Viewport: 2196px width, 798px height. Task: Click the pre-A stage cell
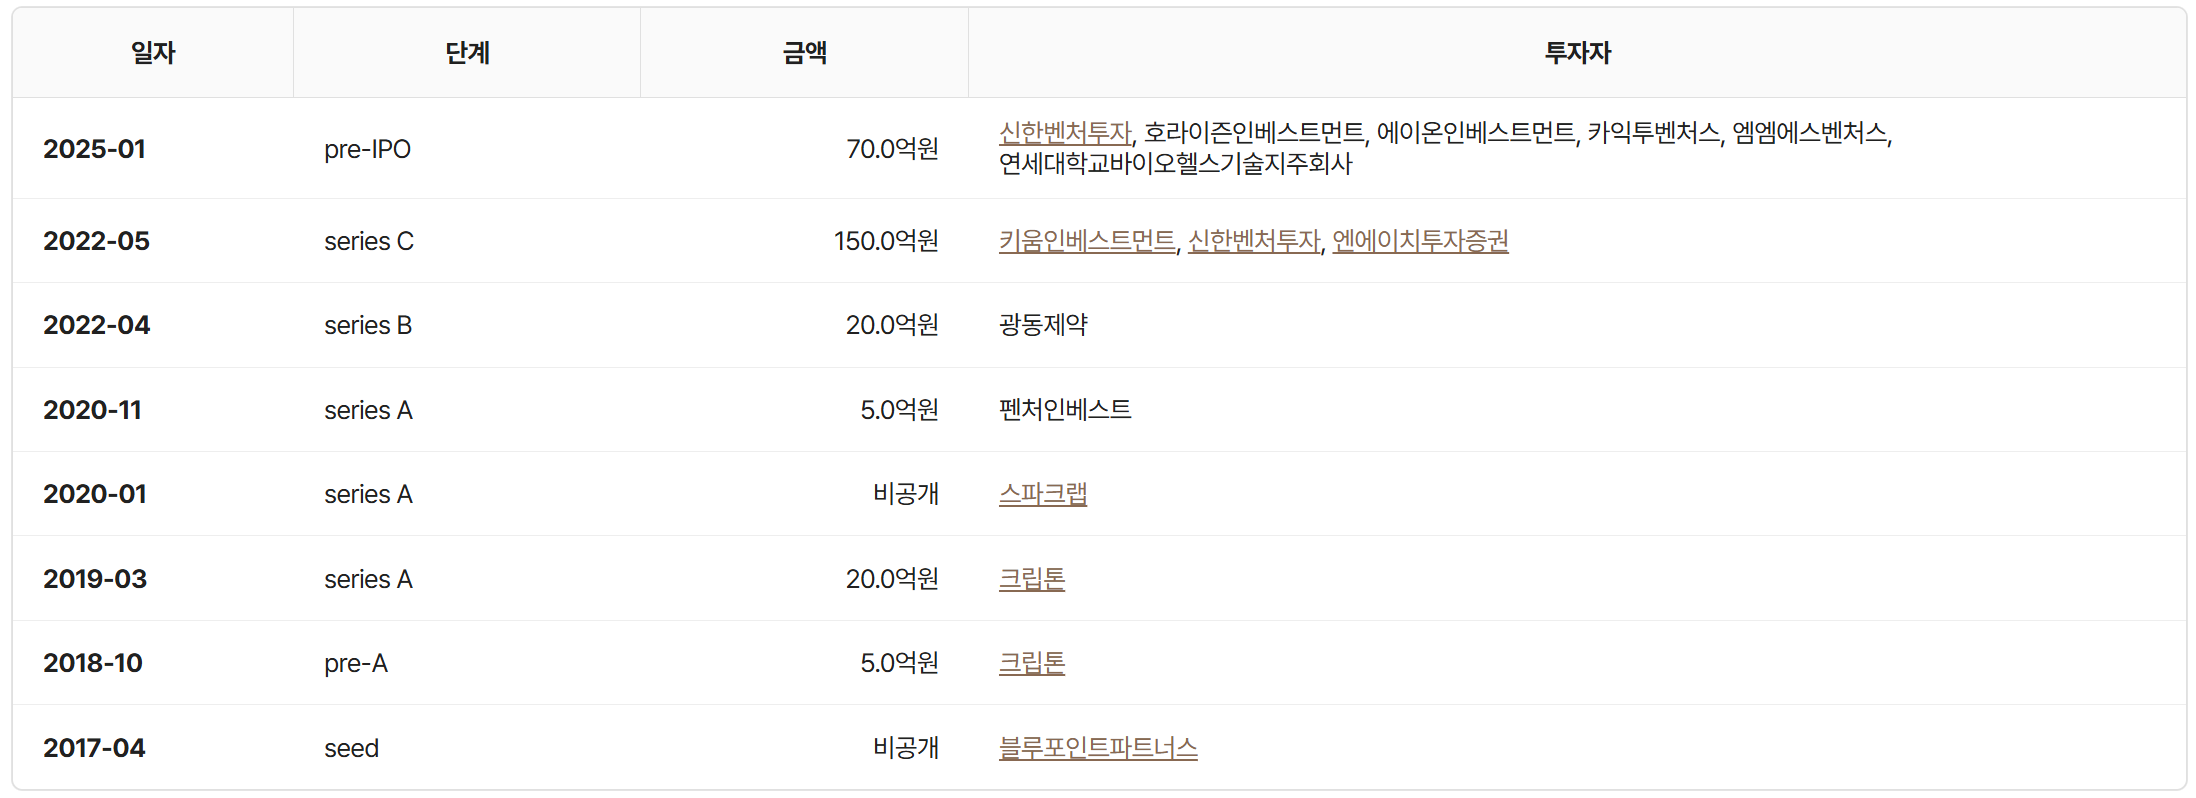click(x=355, y=663)
